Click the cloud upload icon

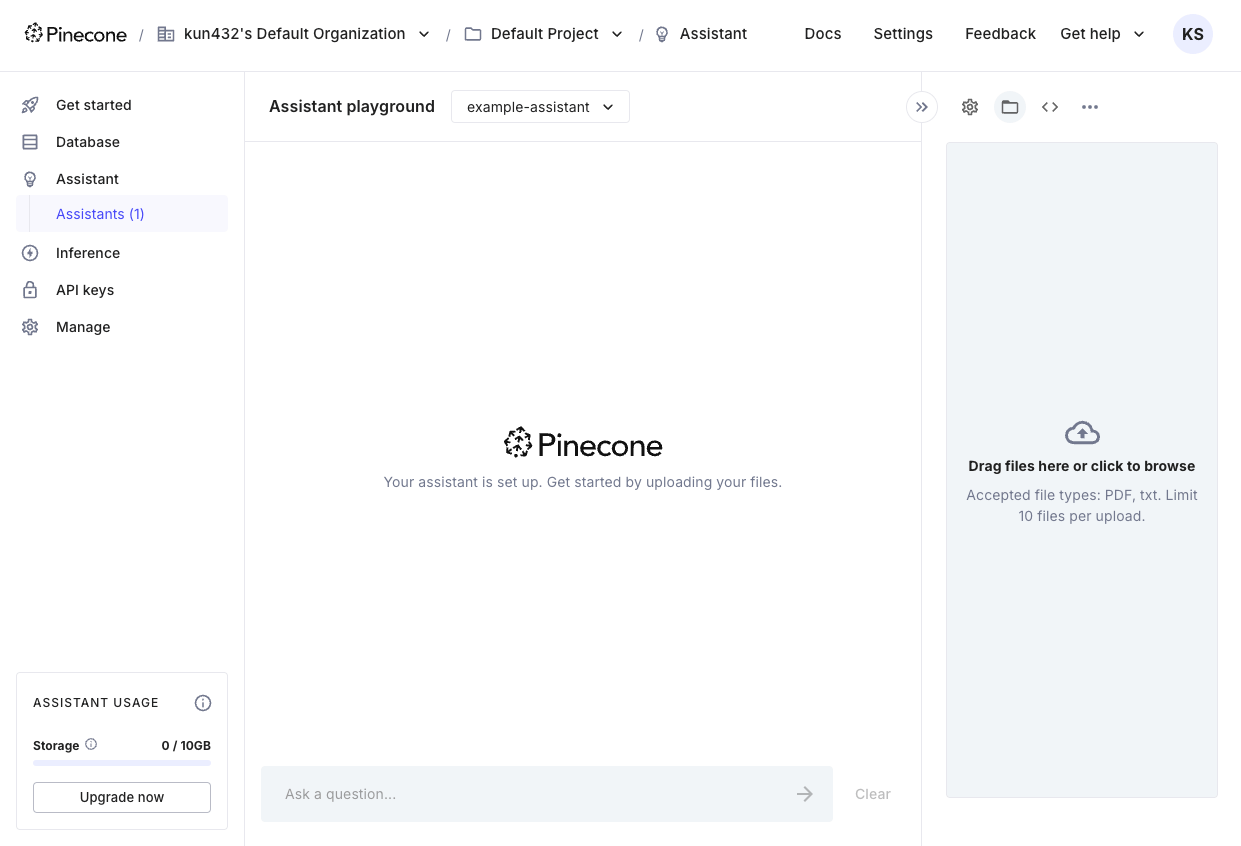point(1082,433)
